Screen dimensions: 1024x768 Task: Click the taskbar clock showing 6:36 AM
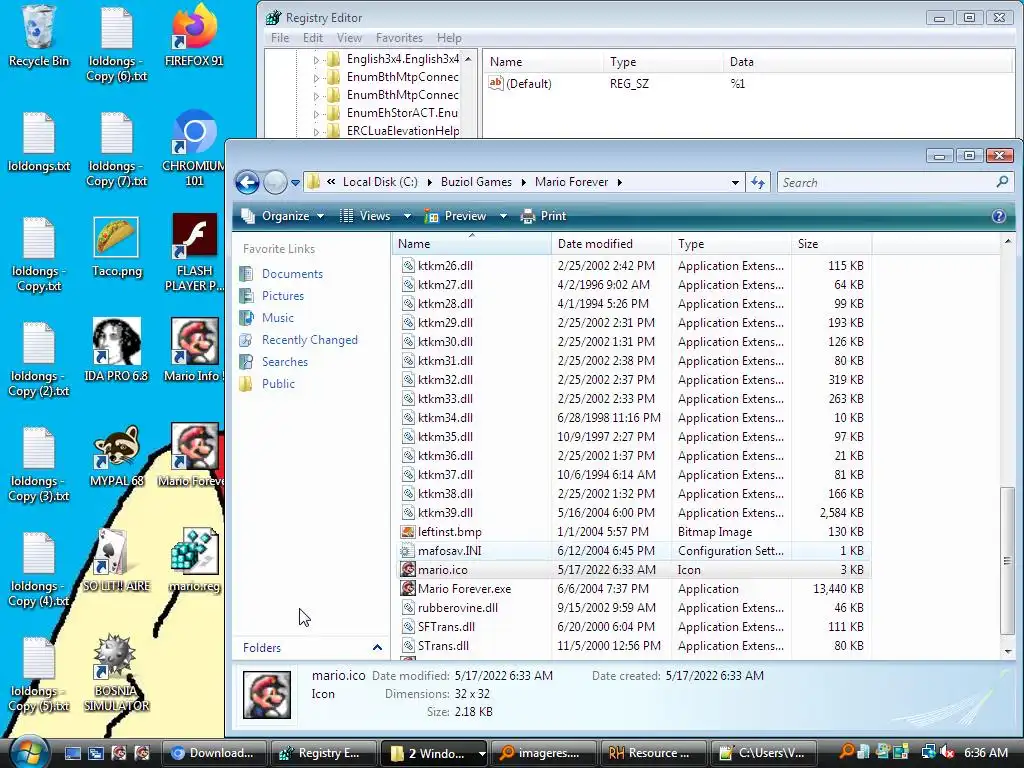pos(985,753)
